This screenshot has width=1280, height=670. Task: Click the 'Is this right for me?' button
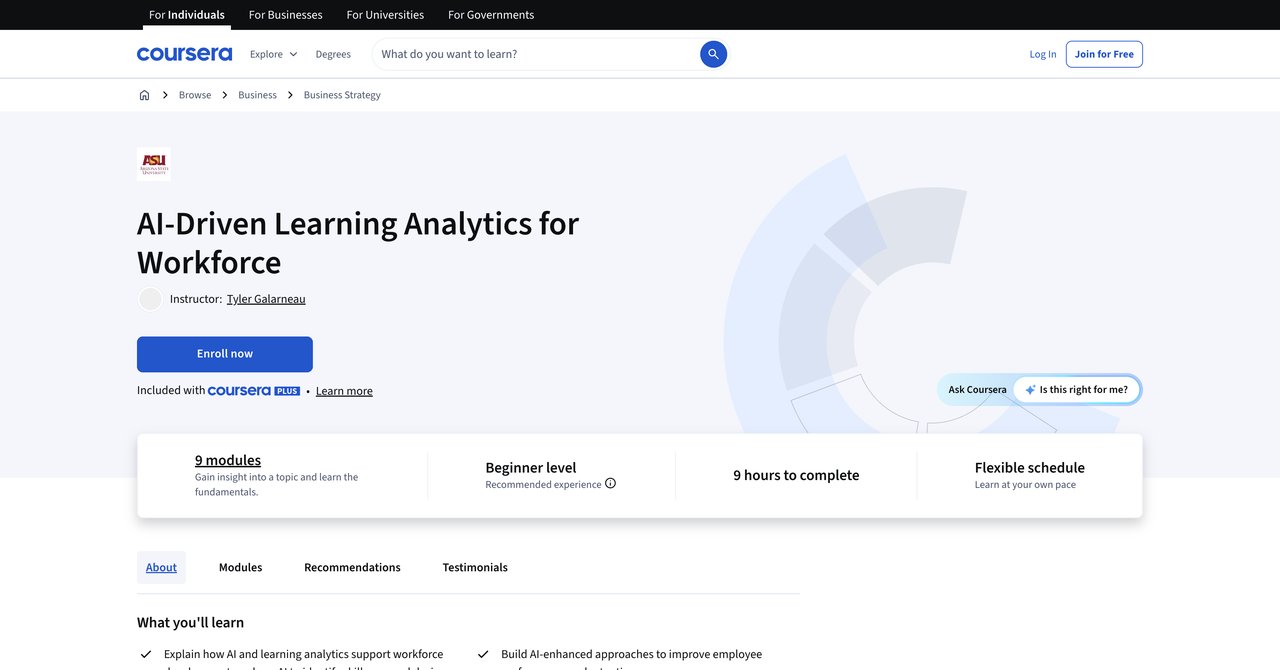(x=1077, y=390)
